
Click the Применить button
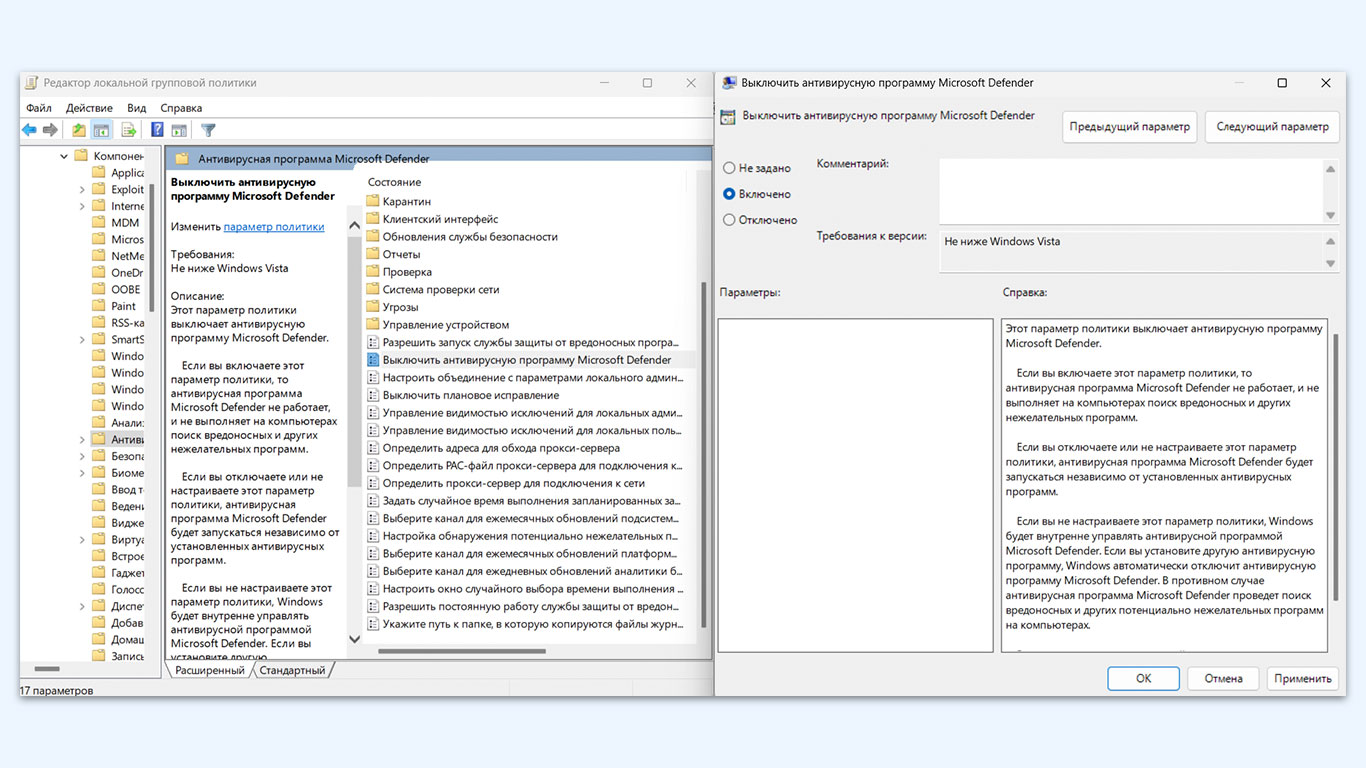tap(1303, 678)
